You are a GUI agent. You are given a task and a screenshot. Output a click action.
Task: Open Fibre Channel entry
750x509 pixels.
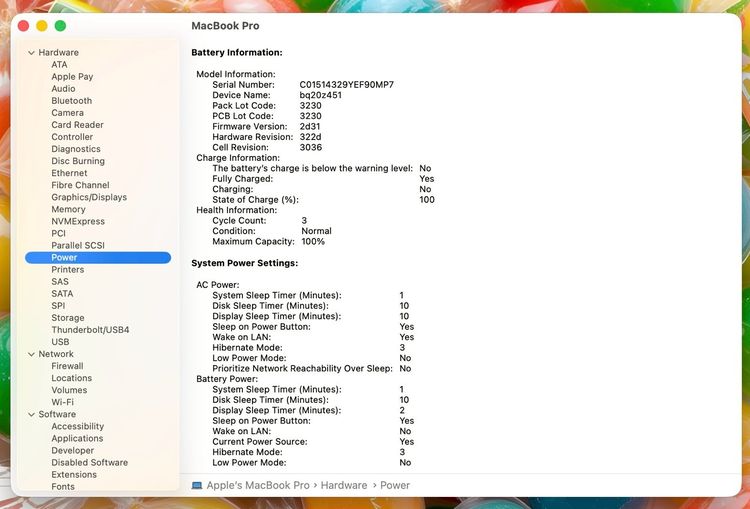[x=80, y=185]
